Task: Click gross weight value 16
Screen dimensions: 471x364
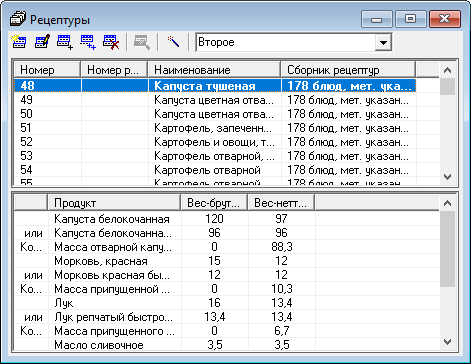Action: (x=214, y=303)
